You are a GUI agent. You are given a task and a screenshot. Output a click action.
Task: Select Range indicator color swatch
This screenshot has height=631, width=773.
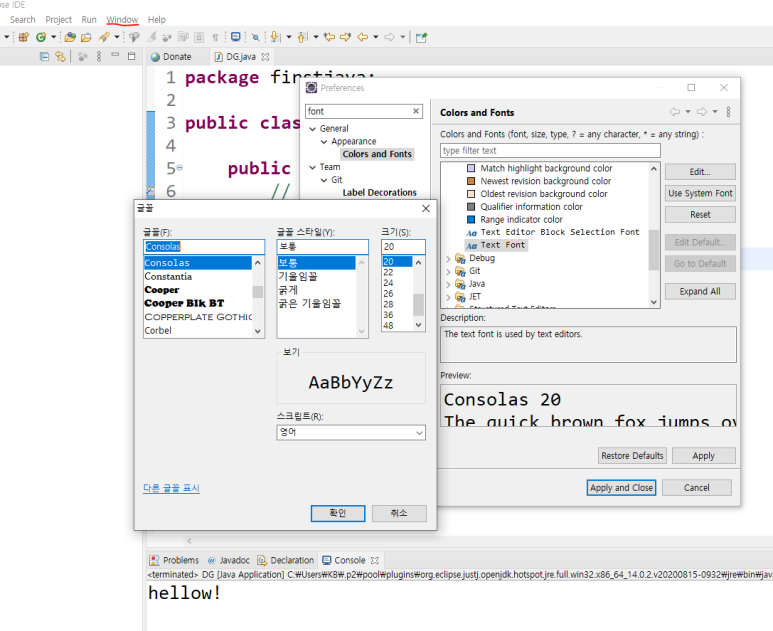(471, 220)
